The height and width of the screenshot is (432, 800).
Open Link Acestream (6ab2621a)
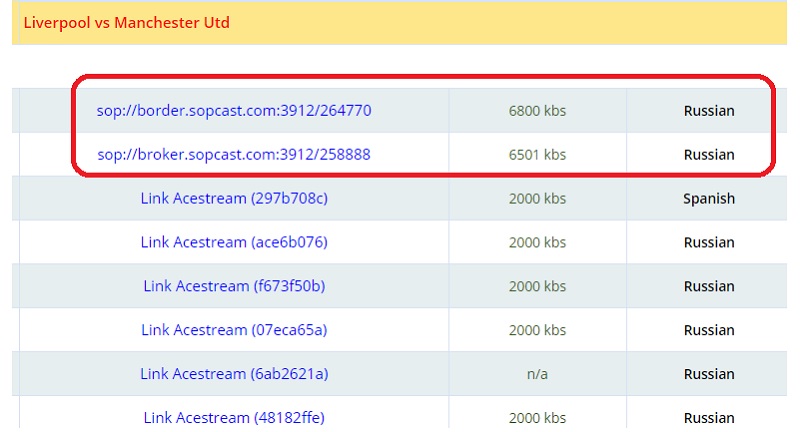coord(234,374)
